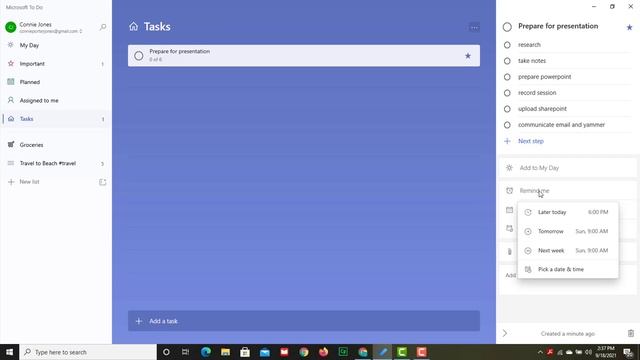Check off the record session step
Screen dimensions: 640x360
[x=507, y=93]
